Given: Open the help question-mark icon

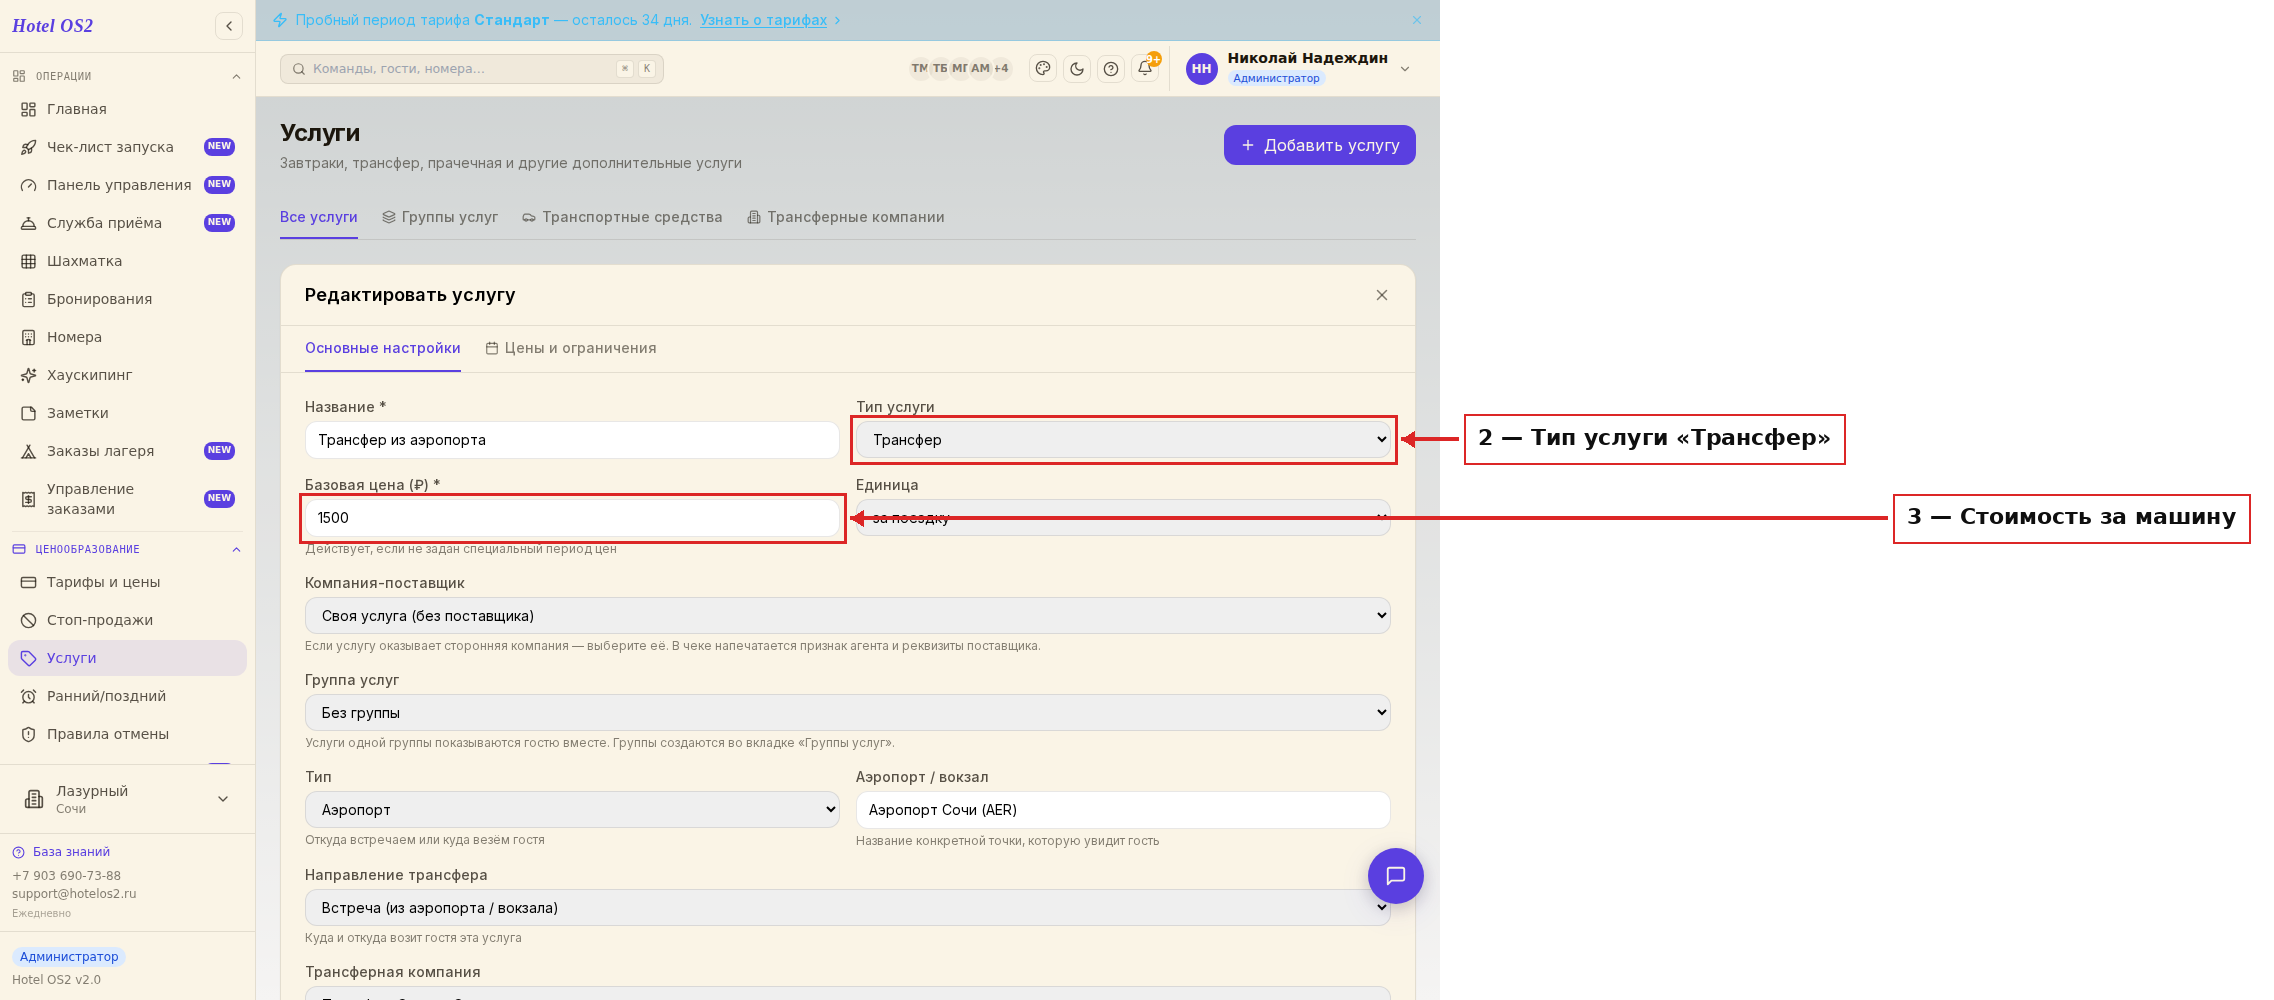Looking at the screenshot, I should coord(1111,69).
